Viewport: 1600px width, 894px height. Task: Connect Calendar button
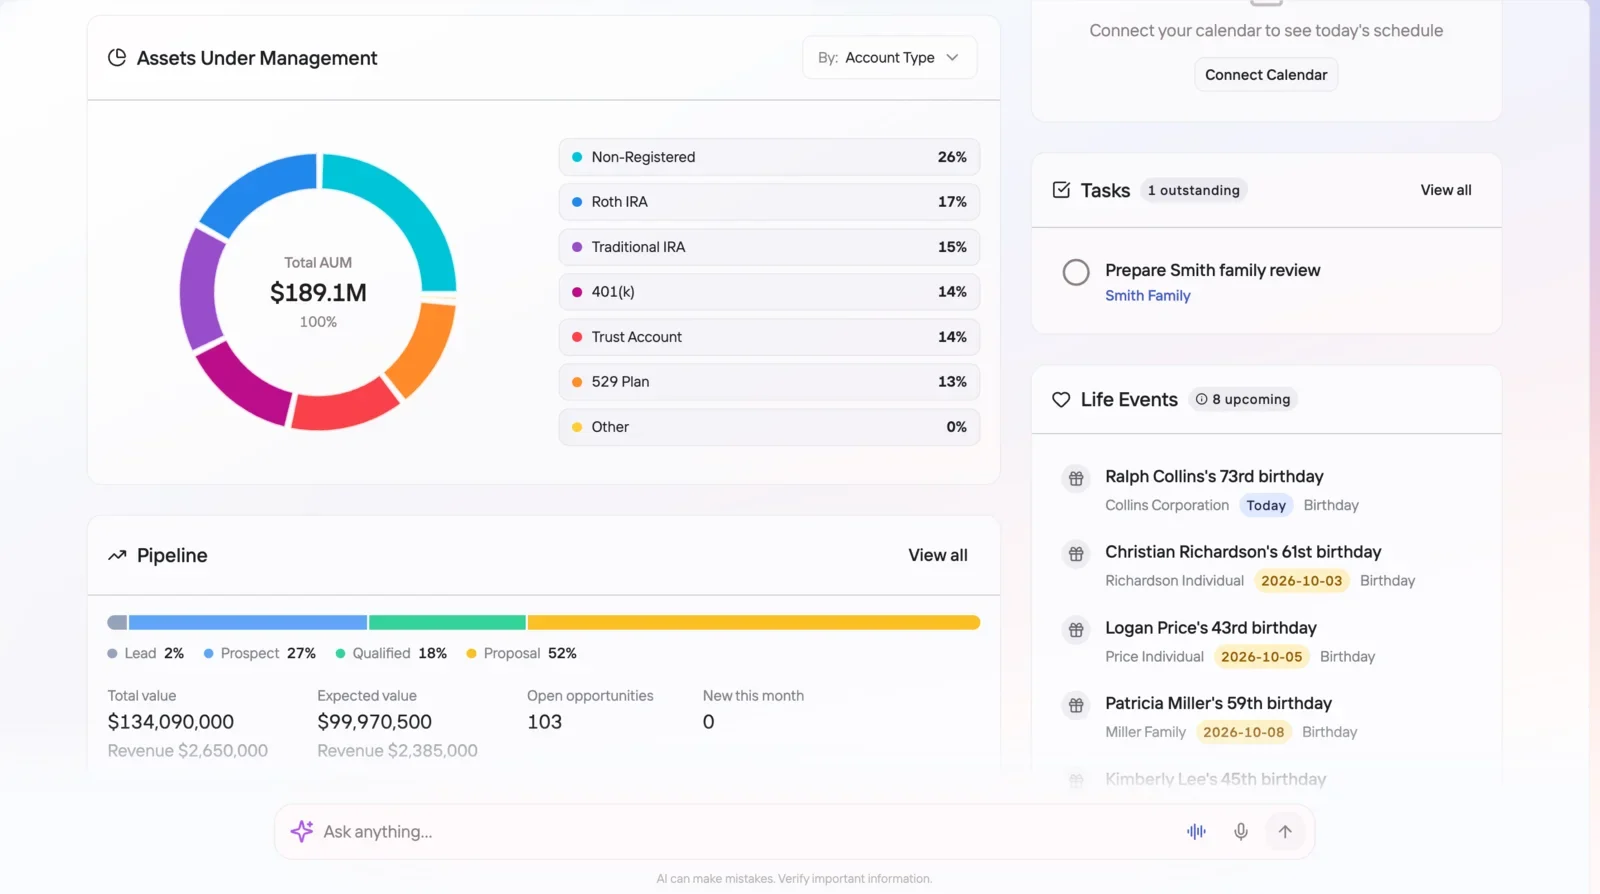(x=1266, y=75)
